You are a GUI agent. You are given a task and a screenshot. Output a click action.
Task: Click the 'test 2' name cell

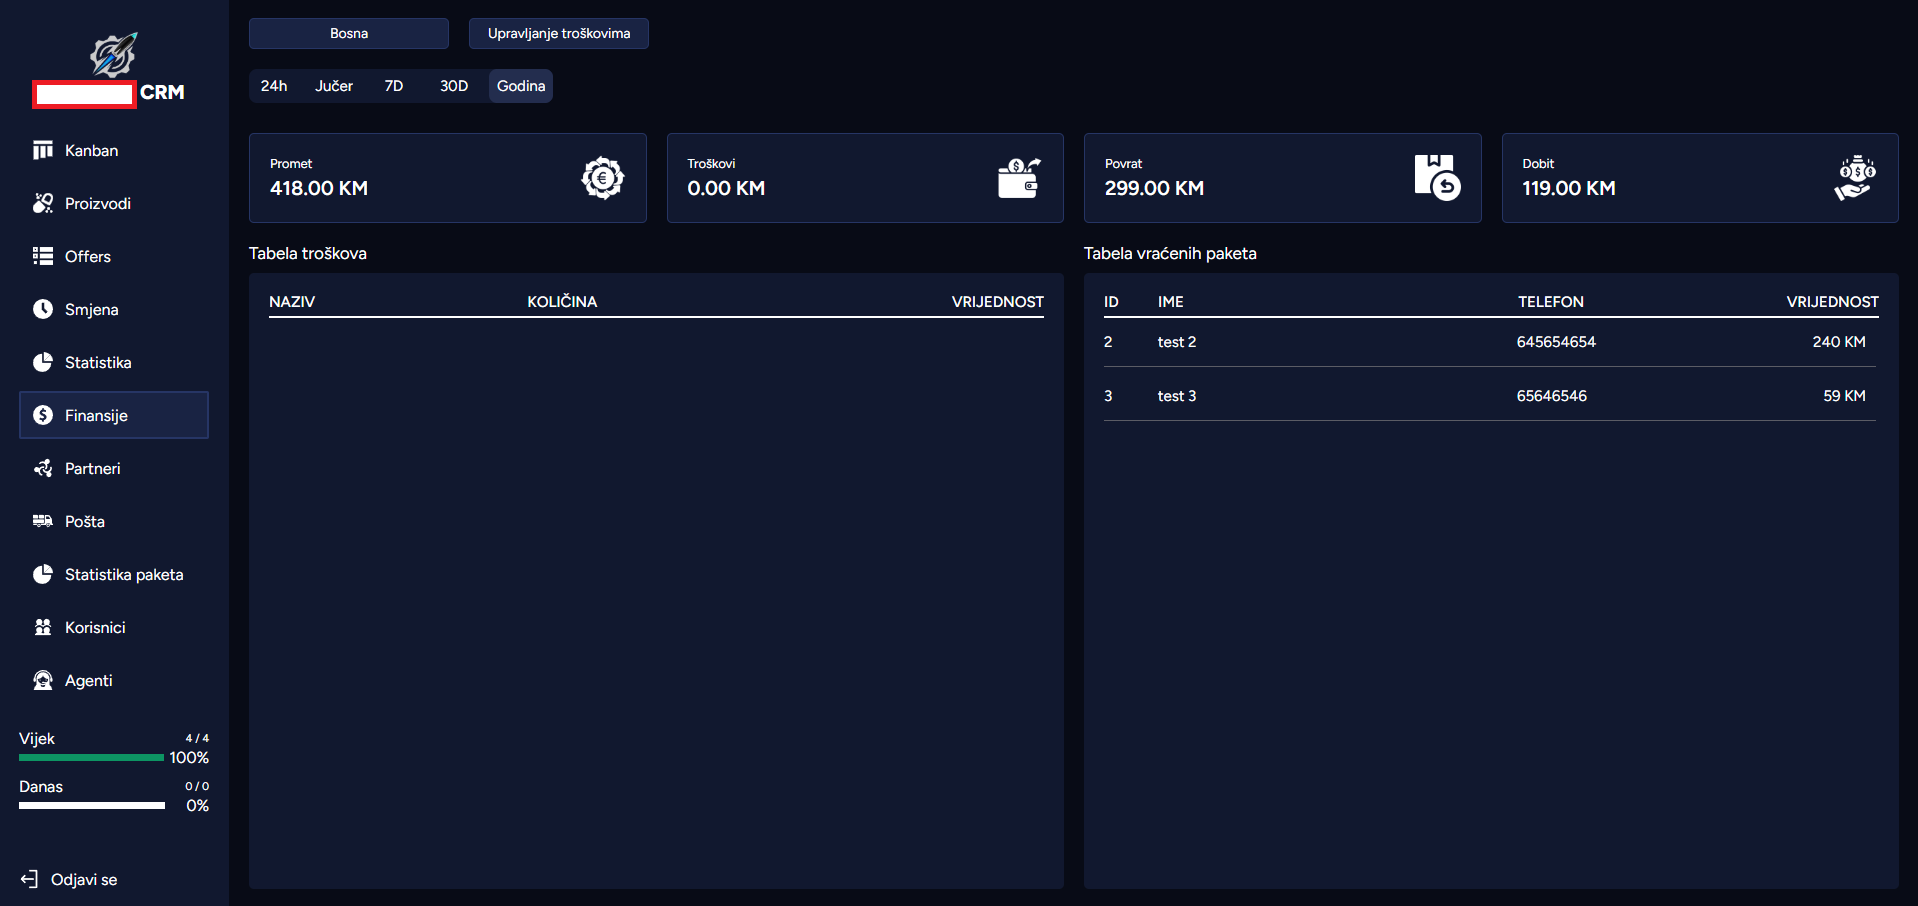(x=1177, y=342)
